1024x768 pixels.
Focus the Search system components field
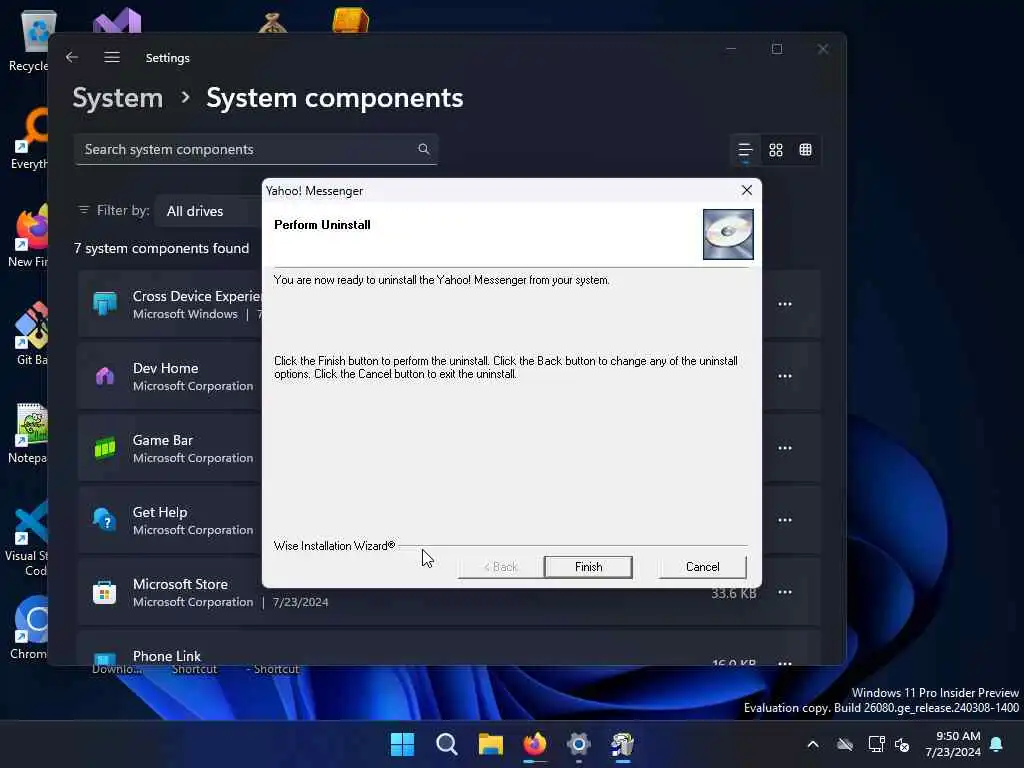pyautogui.click(x=255, y=150)
